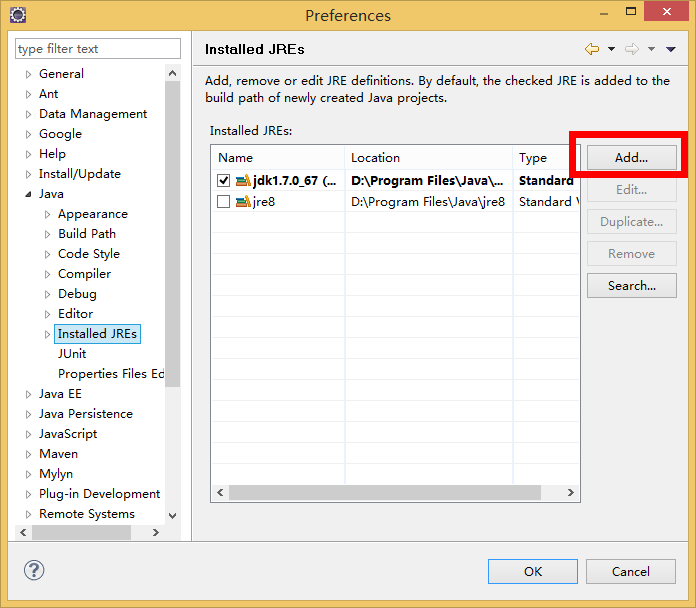This screenshot has height=608, width=696.
Task: Click the jre8 library icon
Action: click(243, 202)
